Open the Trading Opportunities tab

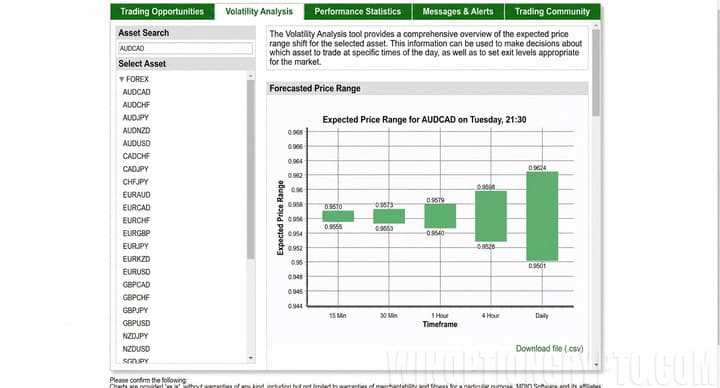162,11
